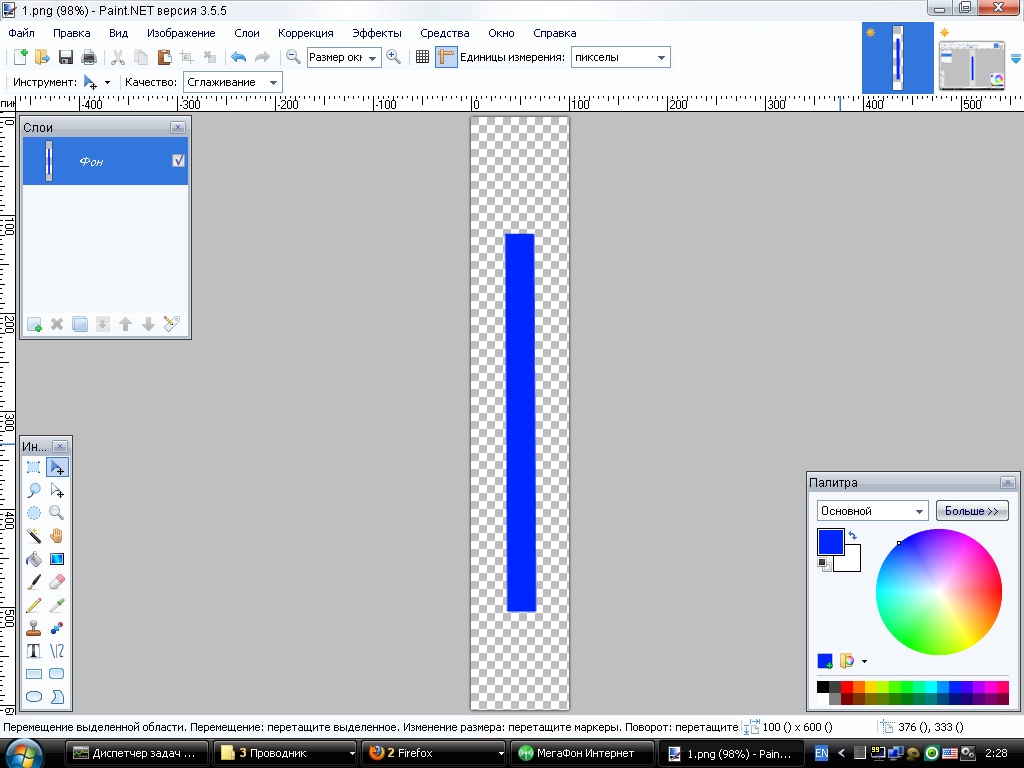
Task: Toggle the pixel grid display
Action: (423, 57)
